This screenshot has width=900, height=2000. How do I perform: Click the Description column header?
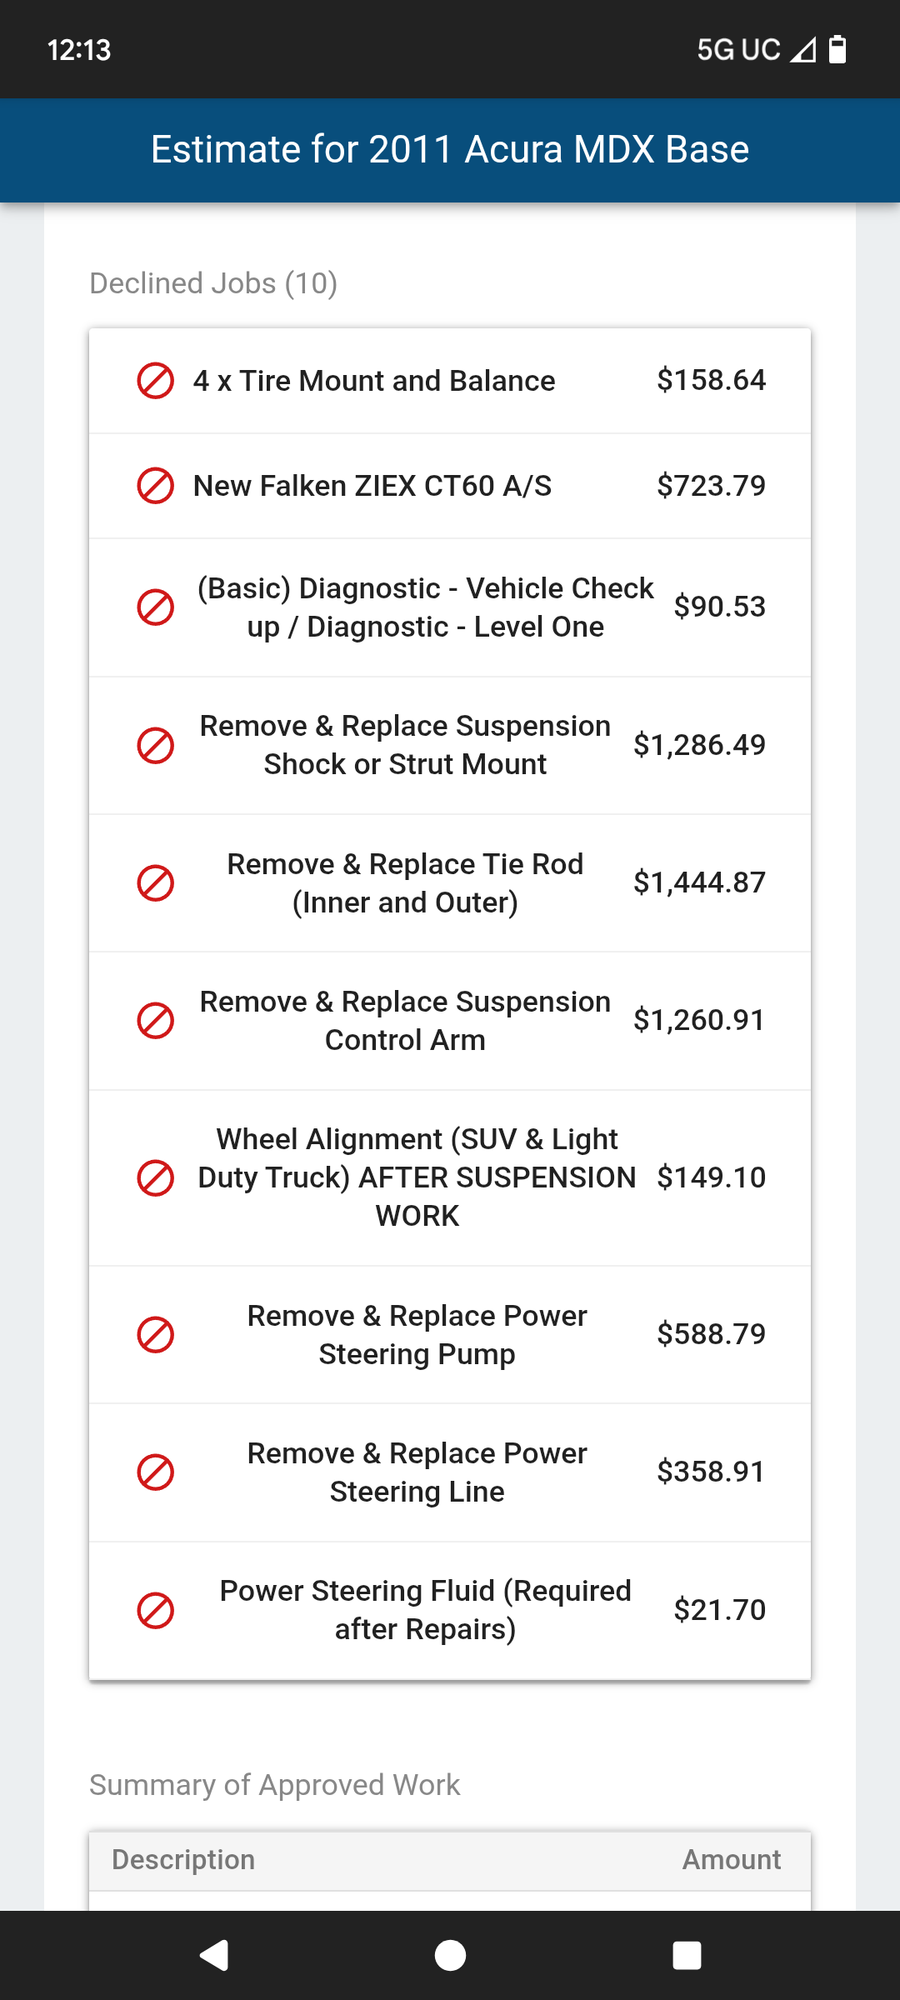pos(183,1860)
